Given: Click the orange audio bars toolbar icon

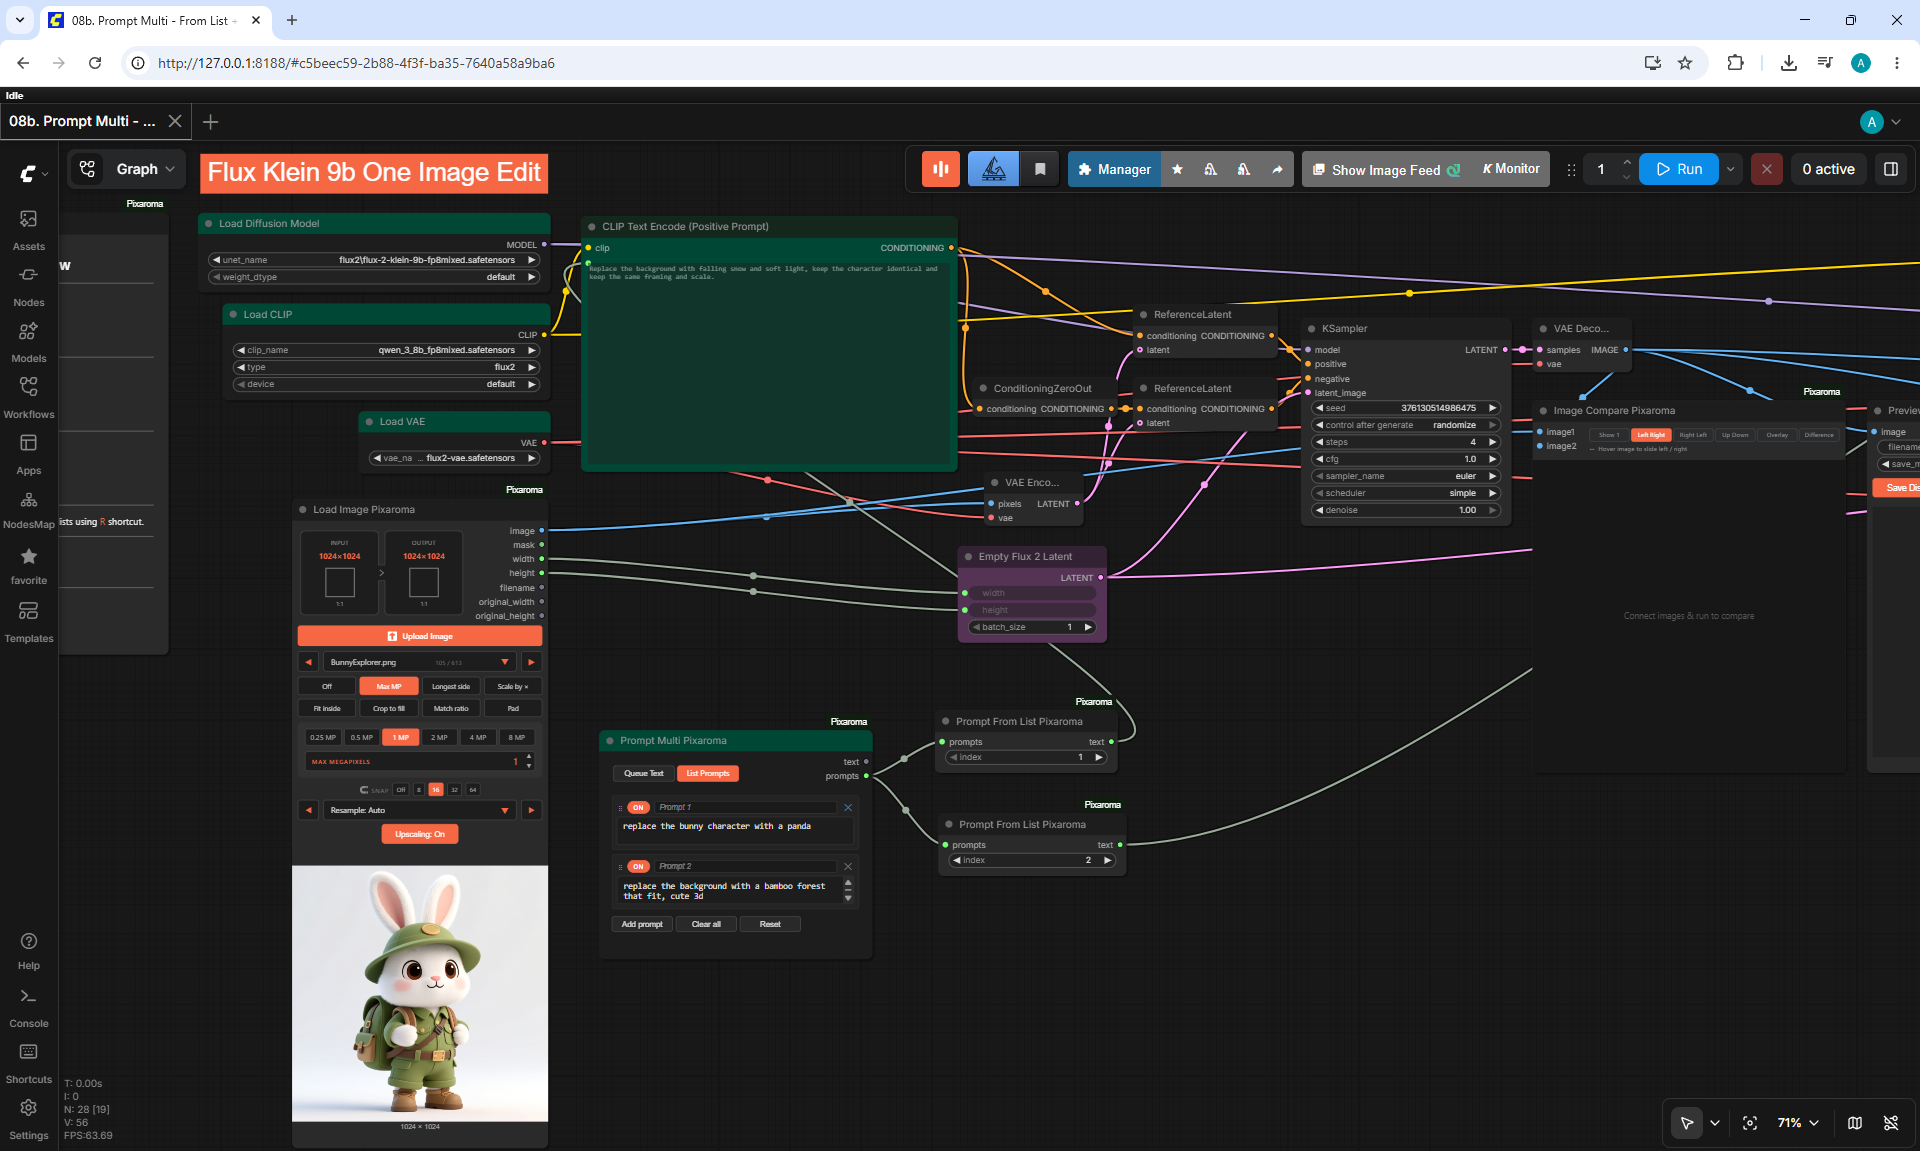Looking at the screenshot, I should click(941, 169).
